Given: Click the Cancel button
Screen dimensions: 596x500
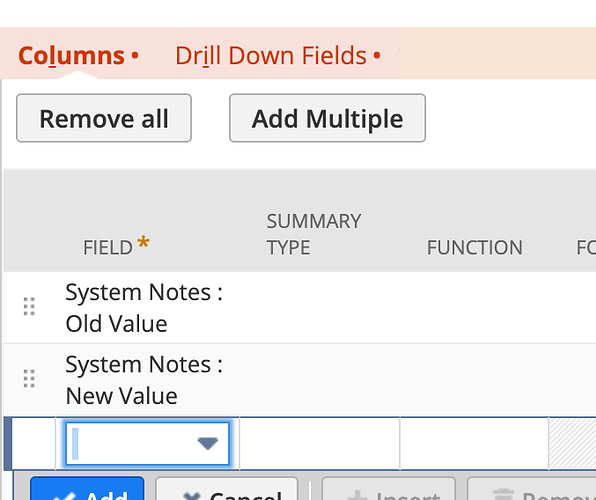Looking at the screenshot, I should pyautogui.click(x=227, y=489).
